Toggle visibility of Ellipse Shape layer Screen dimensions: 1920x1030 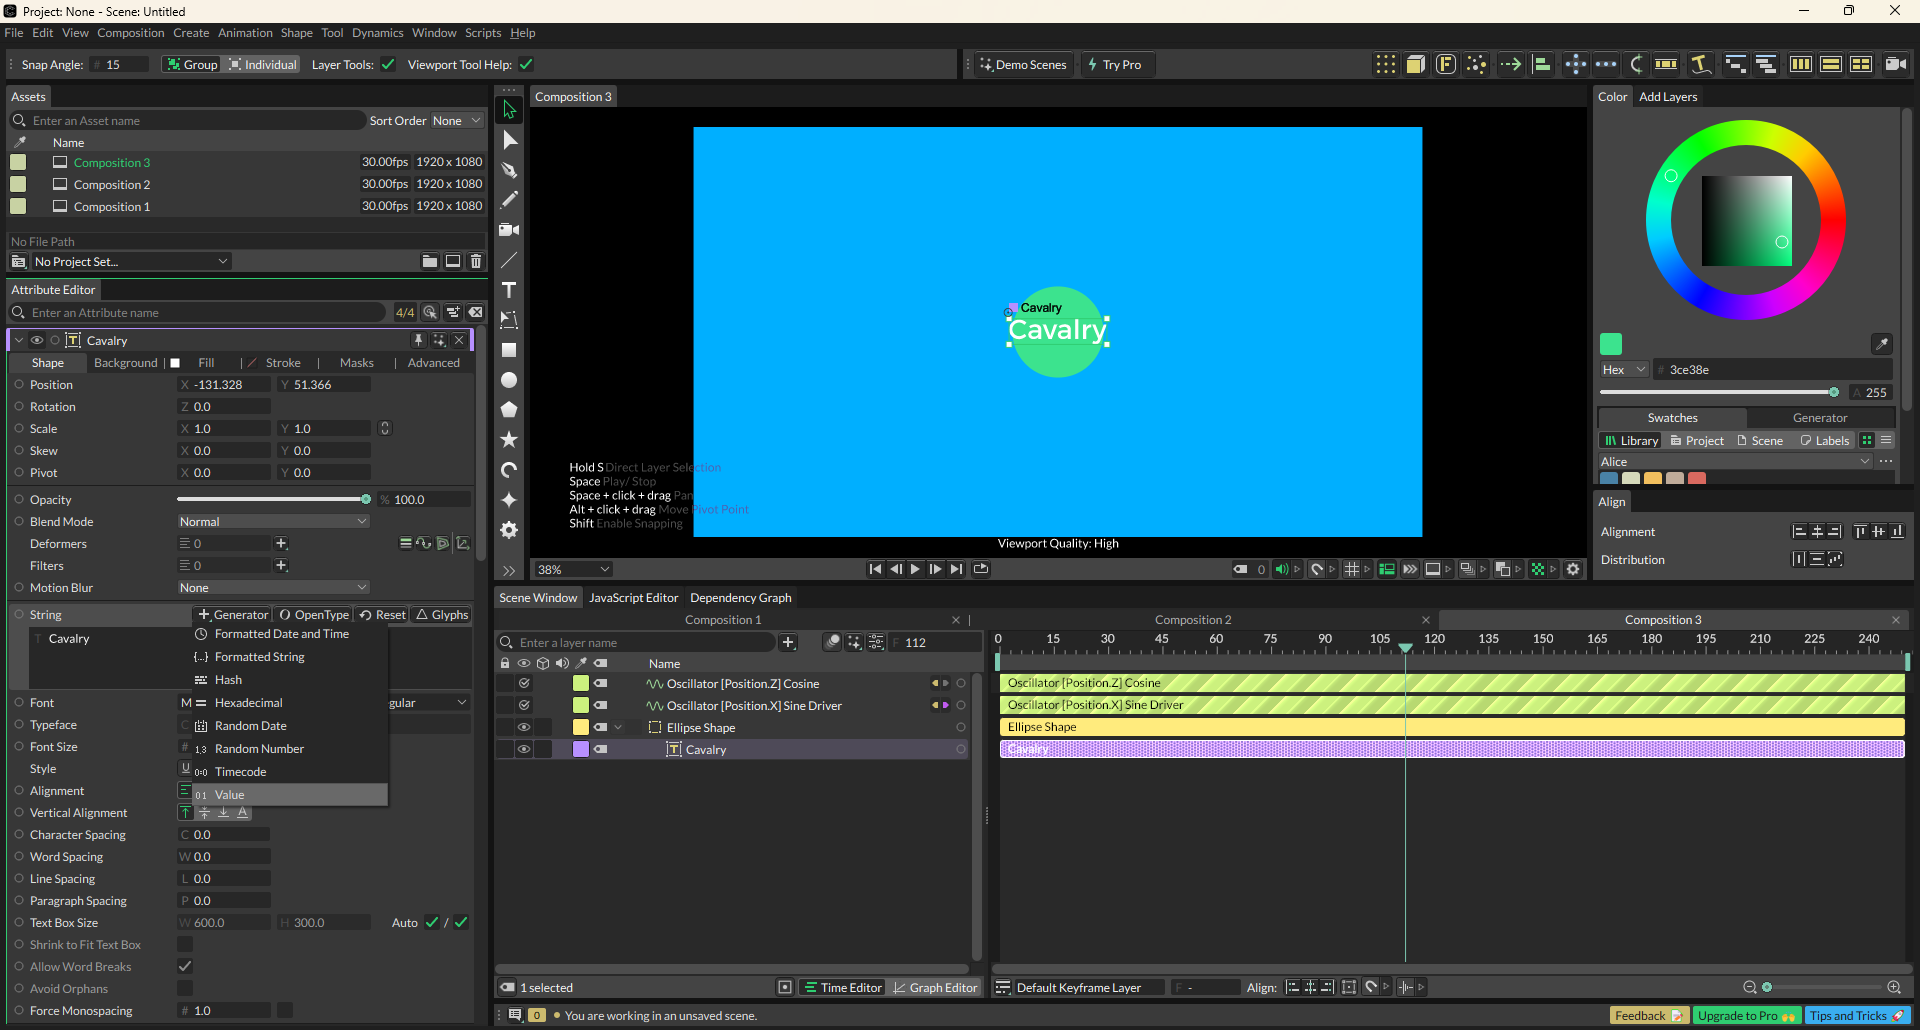point(523,728)
